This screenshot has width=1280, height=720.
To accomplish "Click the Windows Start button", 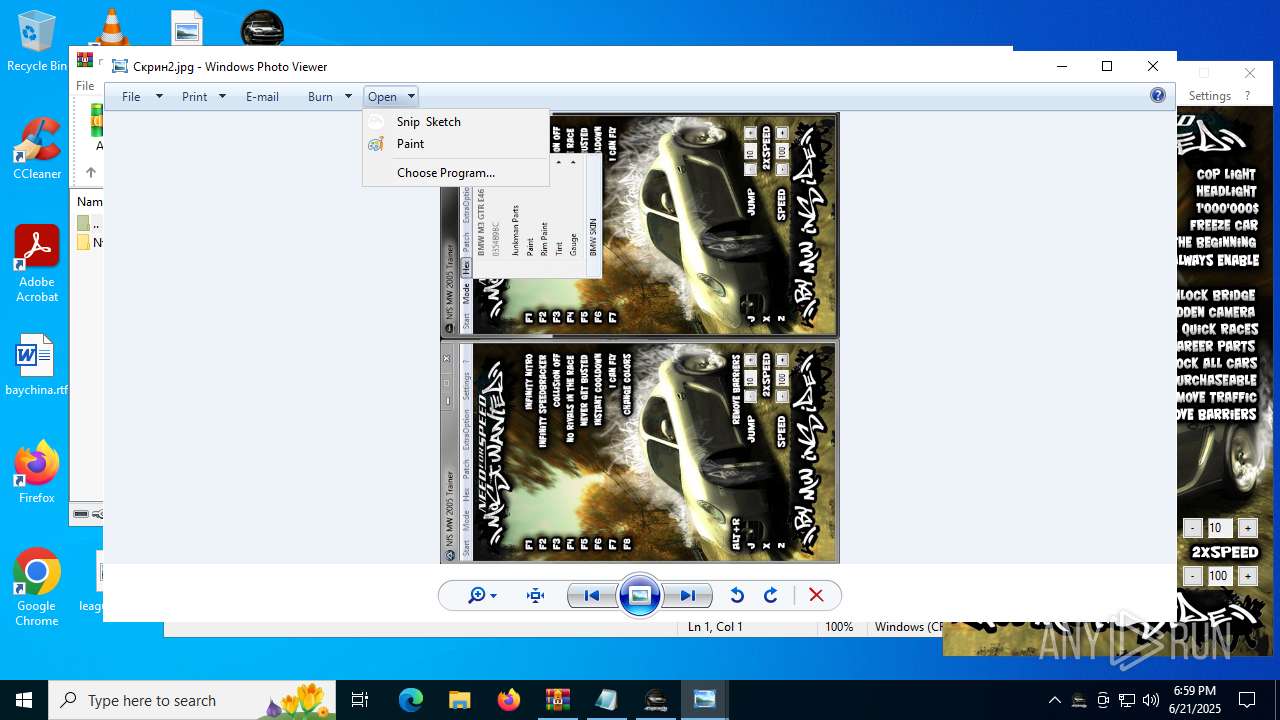I will (24, 700).
